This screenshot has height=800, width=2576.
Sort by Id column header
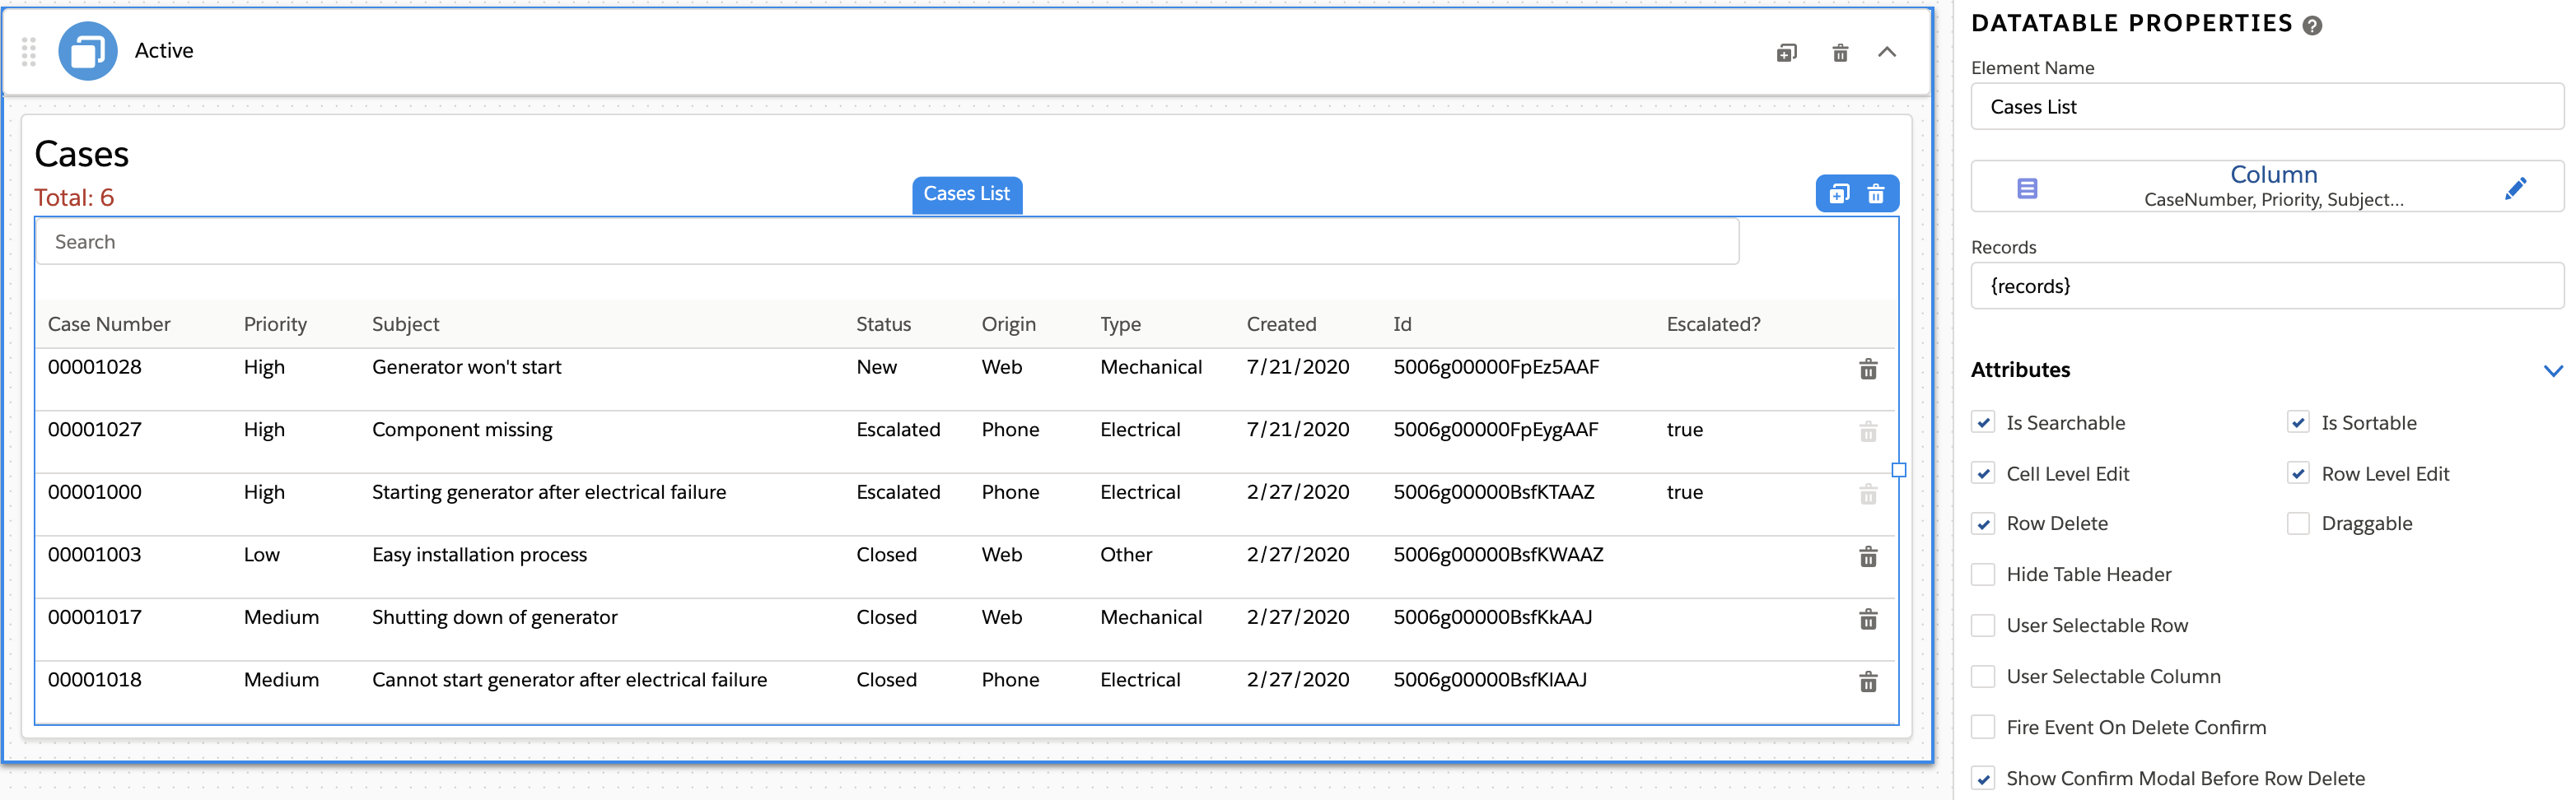(1402, 324)
